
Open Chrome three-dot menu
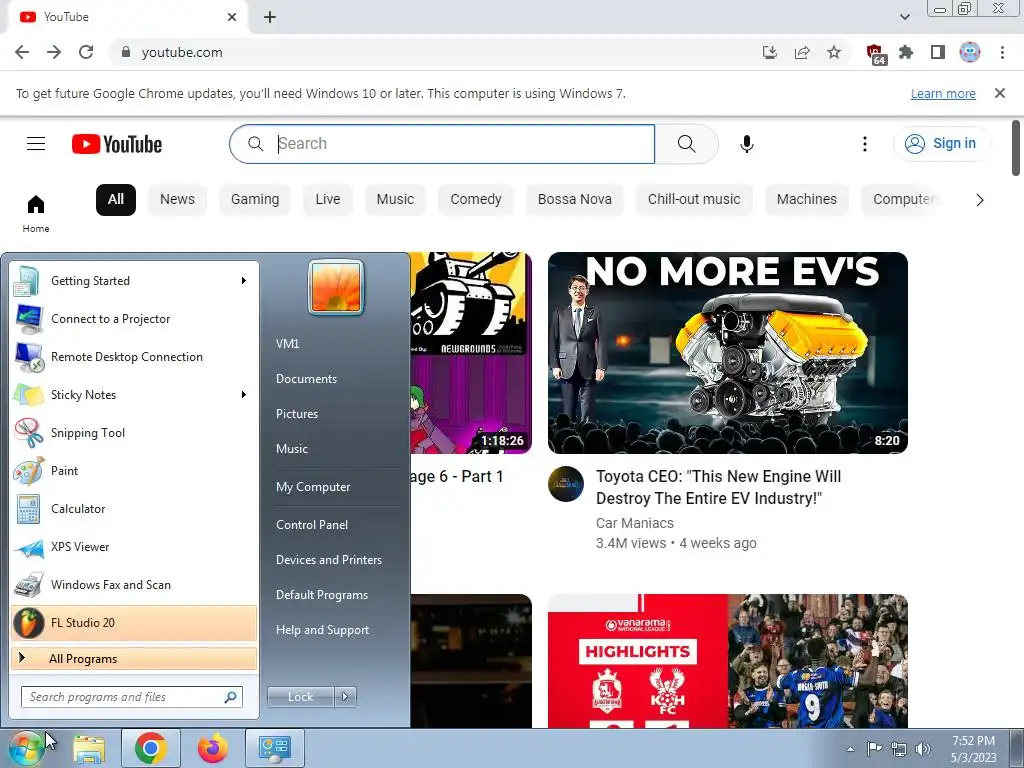pos(1002,52)
